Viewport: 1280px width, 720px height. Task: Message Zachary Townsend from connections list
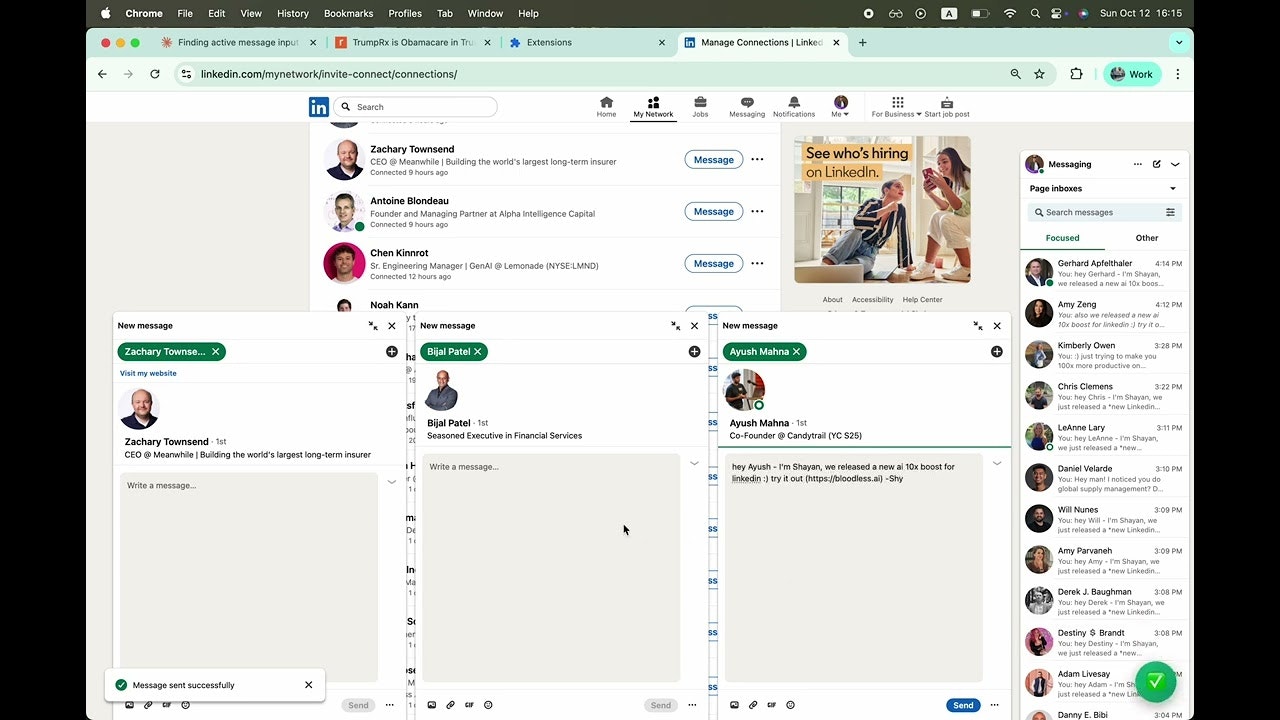714,160
